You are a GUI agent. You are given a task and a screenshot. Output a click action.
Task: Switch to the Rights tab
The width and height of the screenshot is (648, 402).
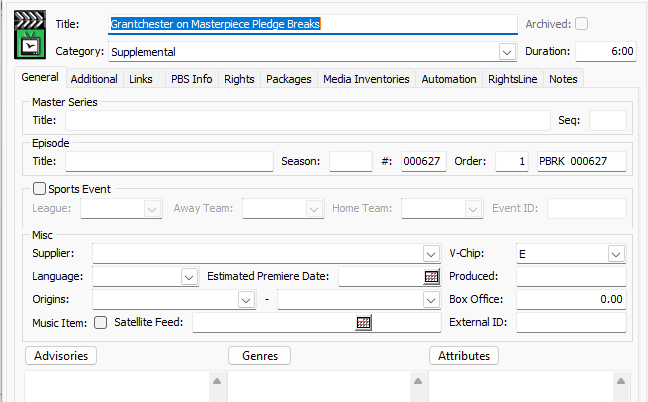239,79
